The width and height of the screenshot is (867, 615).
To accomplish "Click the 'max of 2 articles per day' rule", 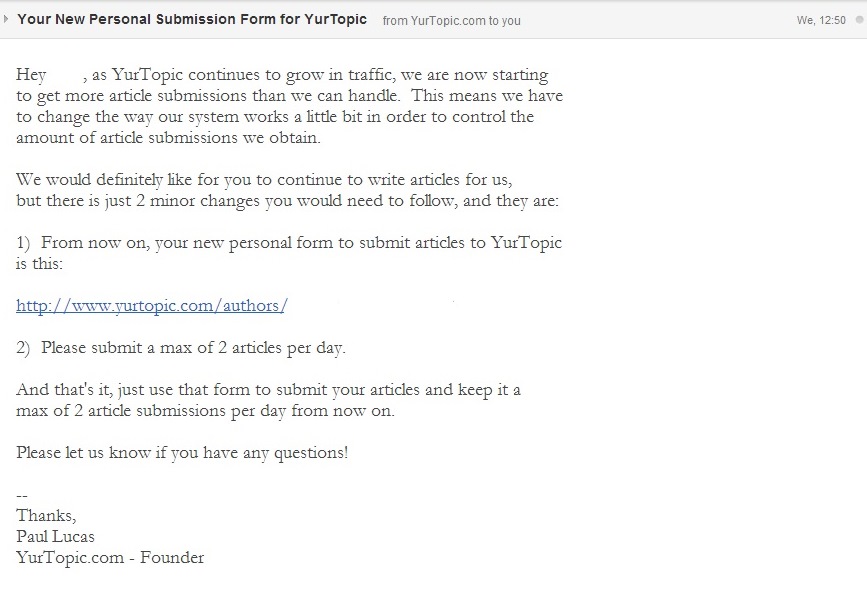I will 181,348.
